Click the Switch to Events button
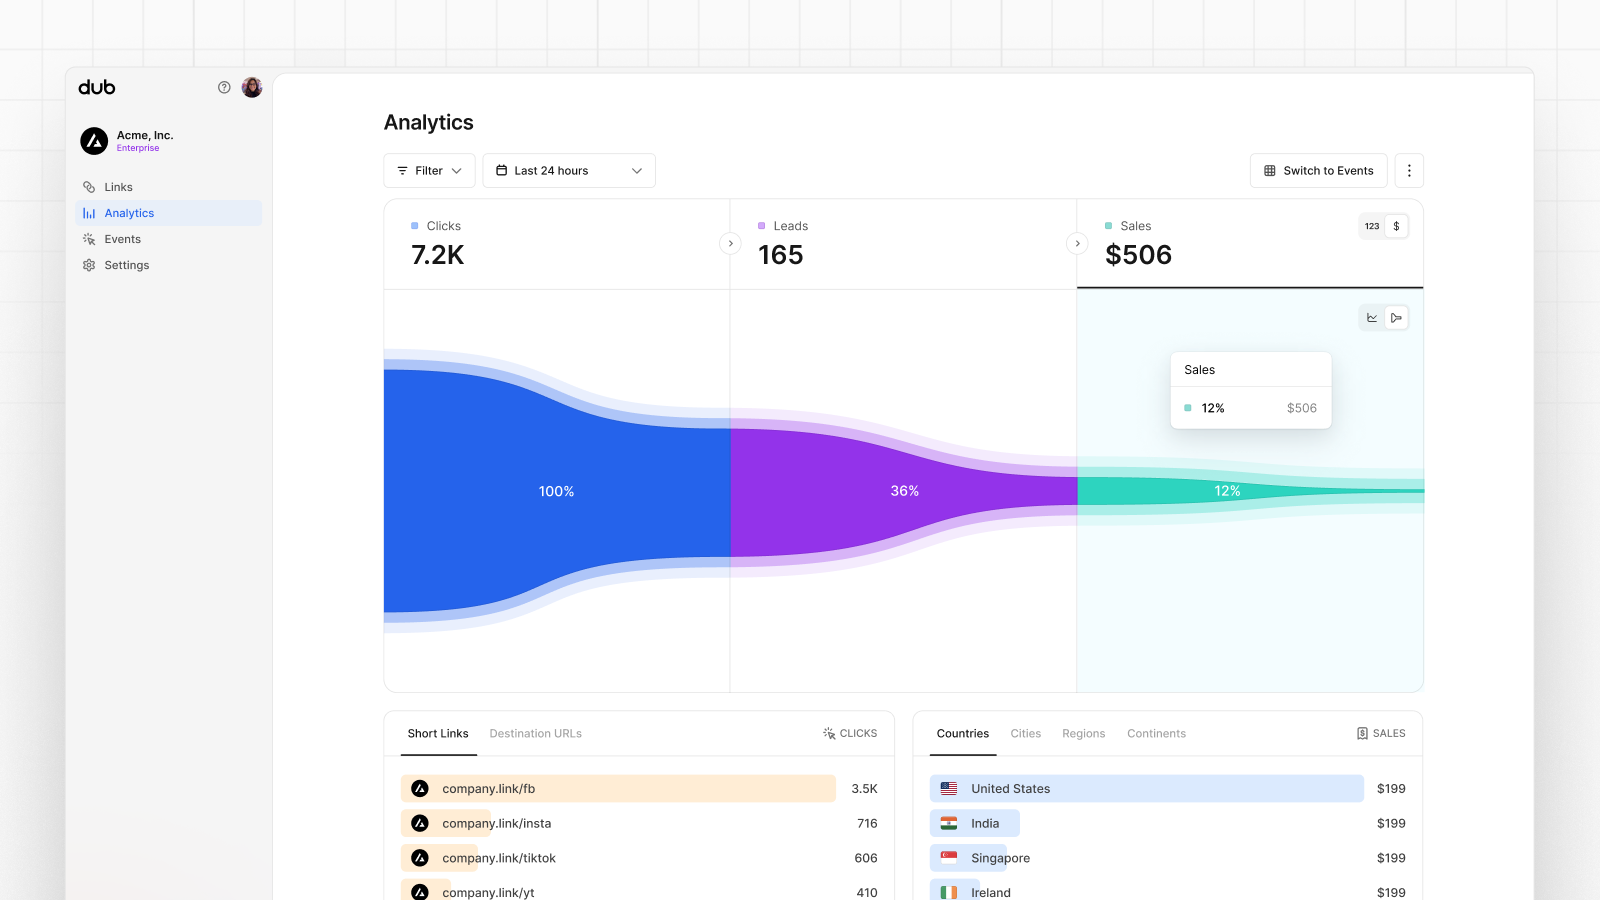 [x=1318, y=170]
